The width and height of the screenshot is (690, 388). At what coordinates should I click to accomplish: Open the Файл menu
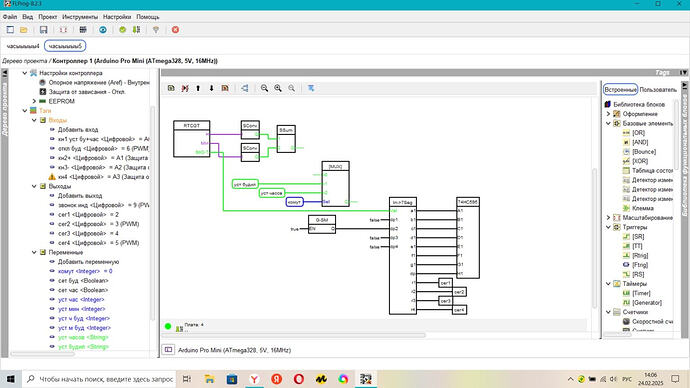click(10, 17)
